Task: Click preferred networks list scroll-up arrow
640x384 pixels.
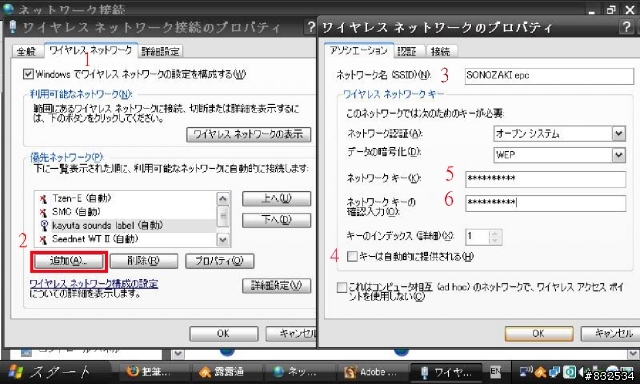Action: click(x=223, y=199)
